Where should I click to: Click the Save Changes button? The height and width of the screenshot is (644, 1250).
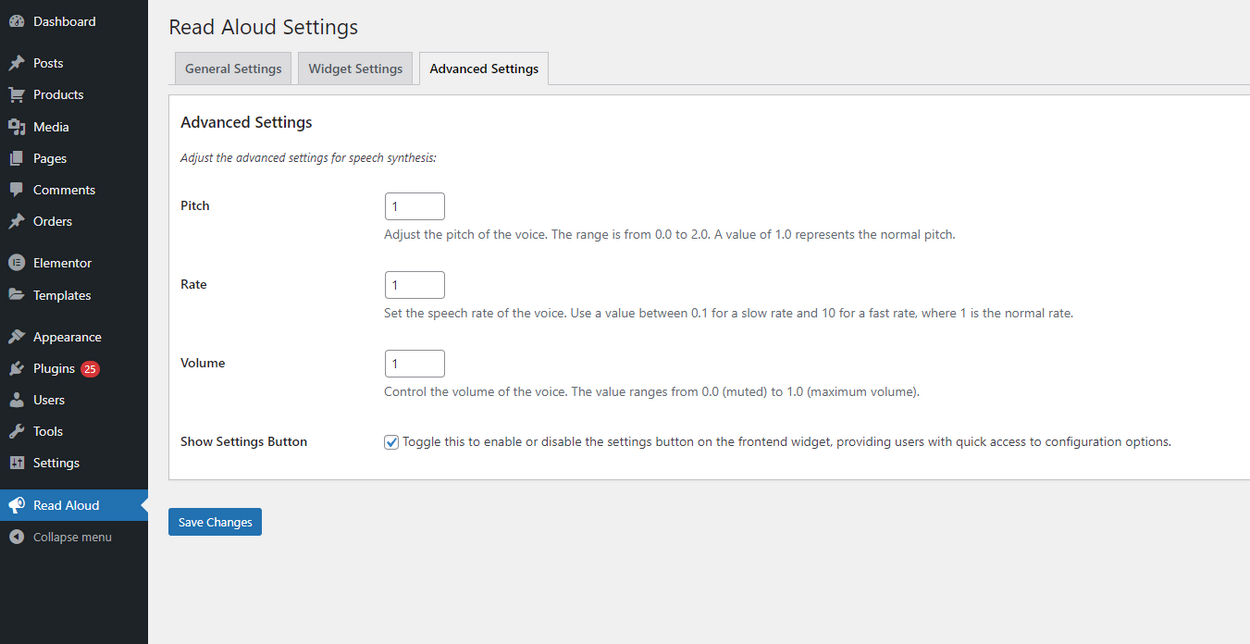tap(215, 522)
